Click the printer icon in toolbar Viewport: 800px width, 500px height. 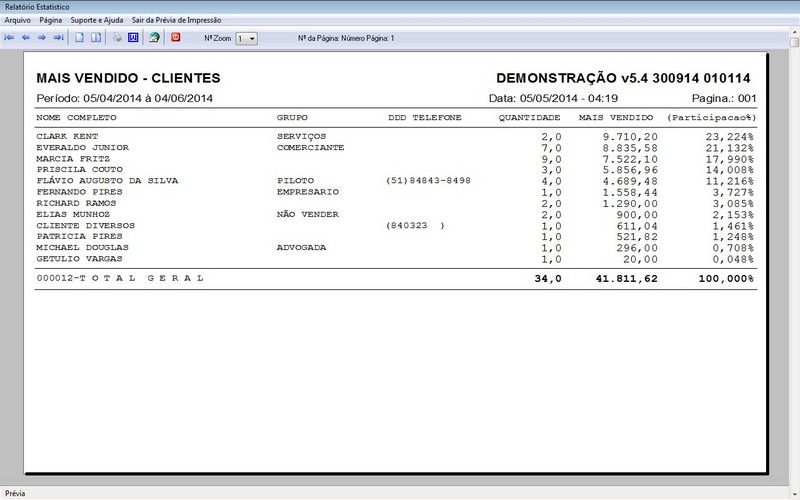pos(117,38)
